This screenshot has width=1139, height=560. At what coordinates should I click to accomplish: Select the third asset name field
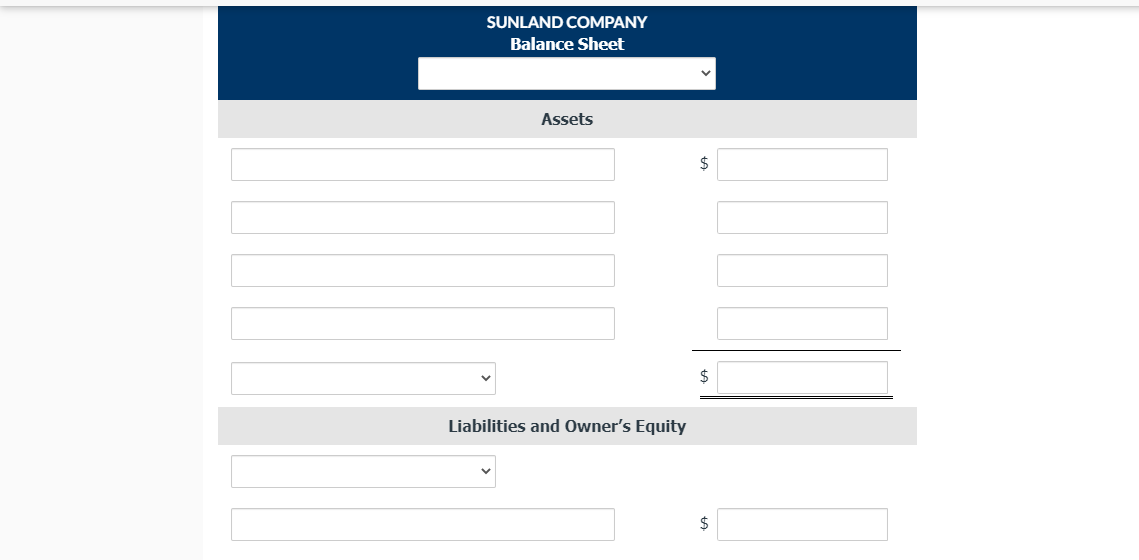coord(423,270)
